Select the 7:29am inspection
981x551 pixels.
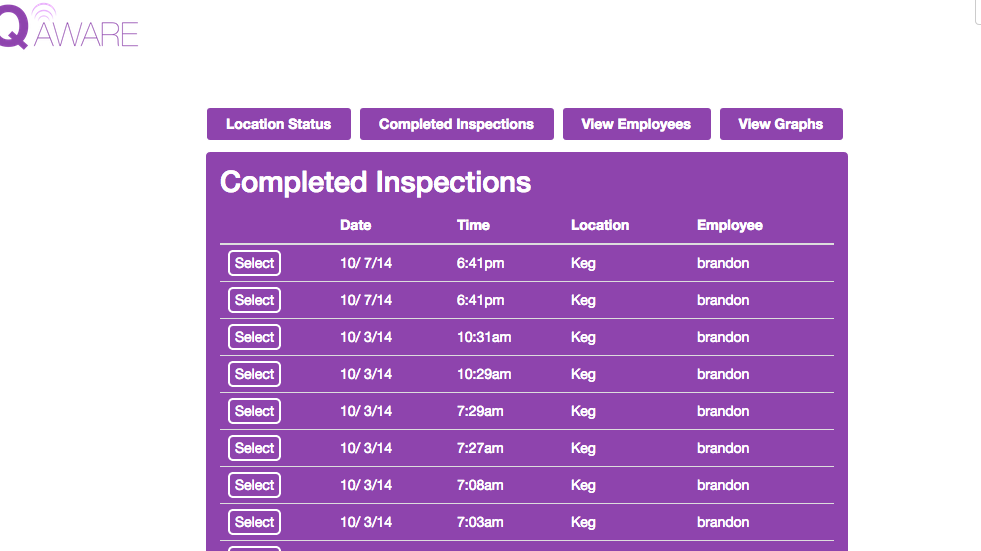[254, 411]
